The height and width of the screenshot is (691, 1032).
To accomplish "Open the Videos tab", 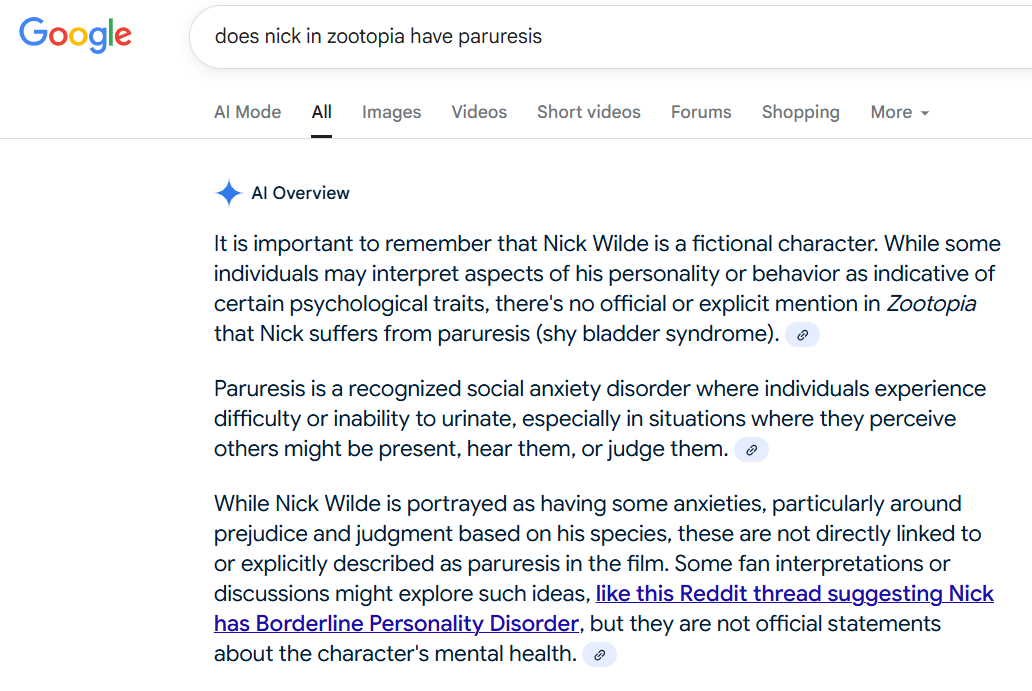I will click(479, 112).
